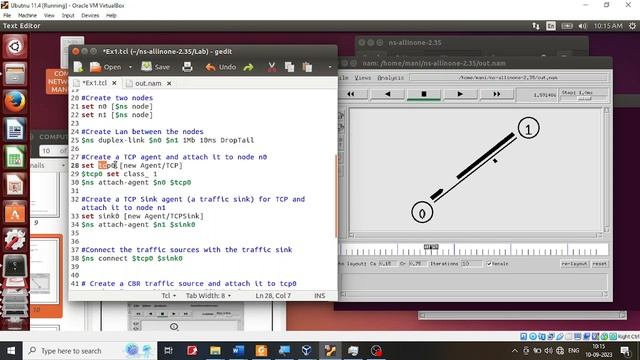Image resolution: width=640 pixels, height=360 pixels.
Task: Open LibreOffice Impress from launcher
Action: tap(15, 185)
